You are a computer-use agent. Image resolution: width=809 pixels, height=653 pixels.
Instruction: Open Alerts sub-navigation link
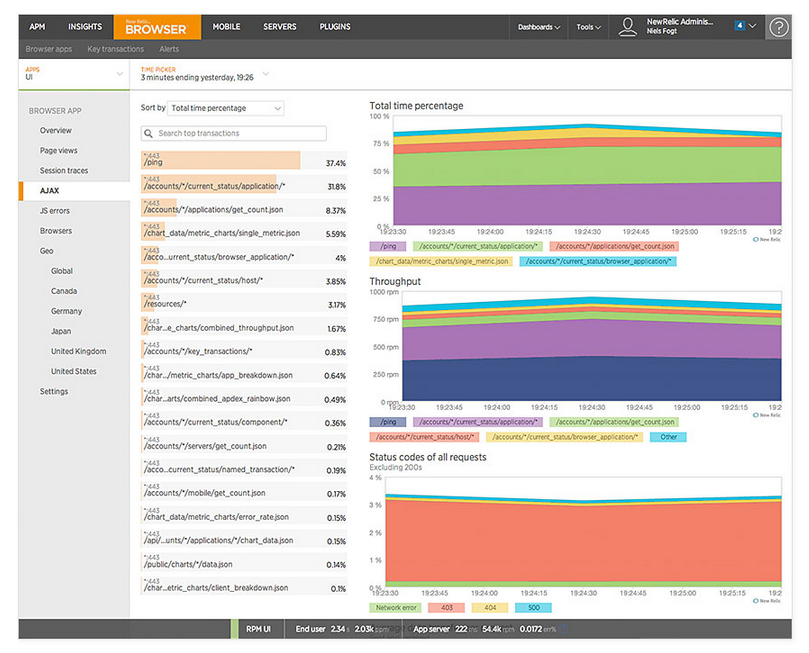tap(169, 49)
